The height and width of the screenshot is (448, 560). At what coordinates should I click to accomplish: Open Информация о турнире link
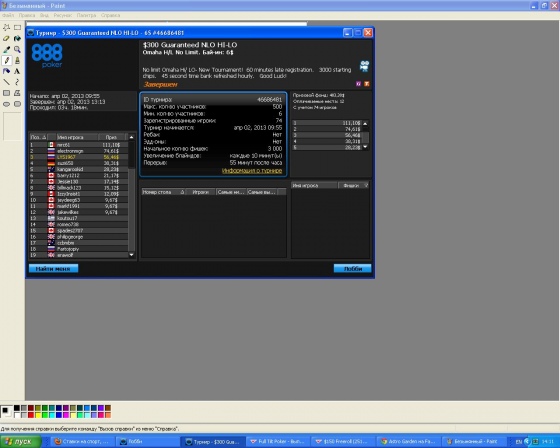click(x=252, y=171)
